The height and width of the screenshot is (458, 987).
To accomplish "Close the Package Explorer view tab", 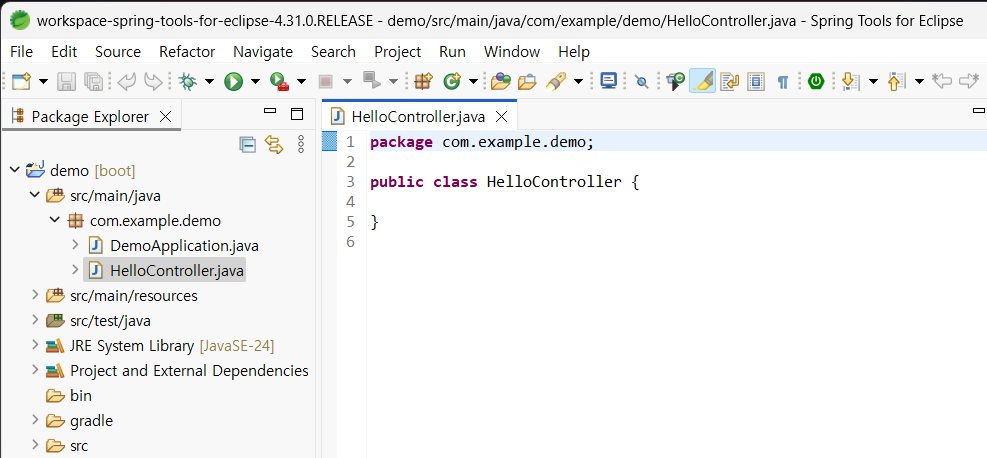I will [165, 117].
